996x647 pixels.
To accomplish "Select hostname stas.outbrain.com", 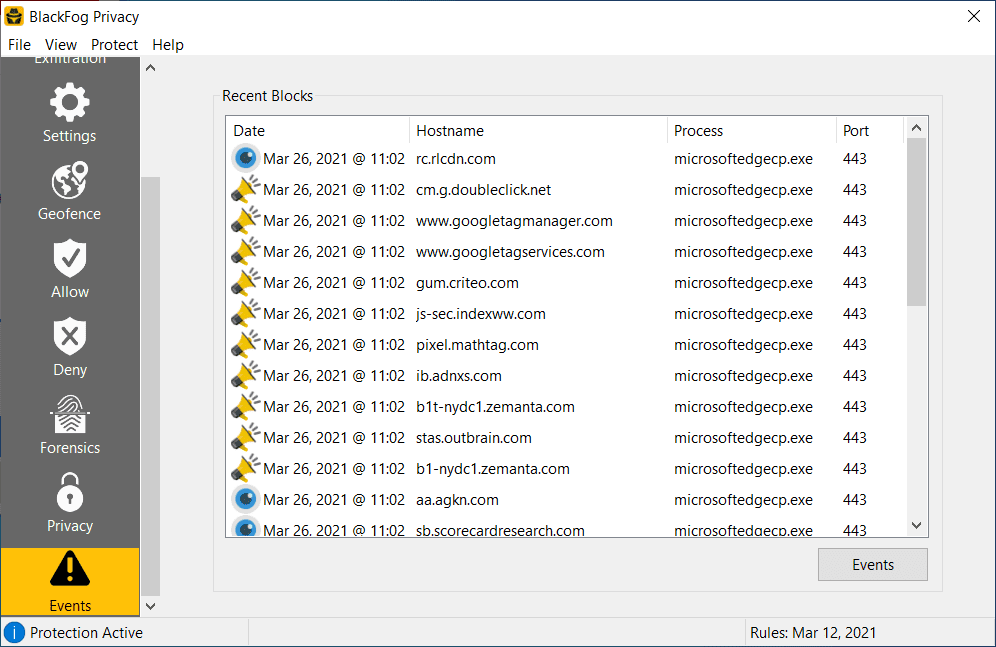I will pyautogui.click(x=474, y=438).
